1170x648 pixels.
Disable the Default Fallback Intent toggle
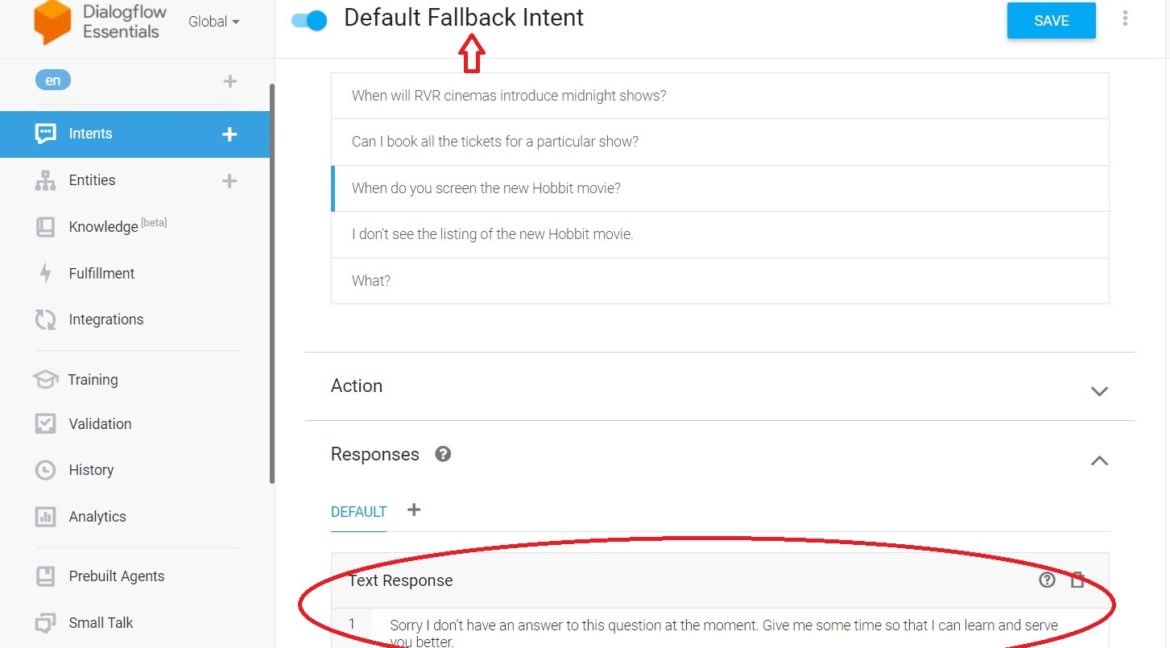[309, 19]
